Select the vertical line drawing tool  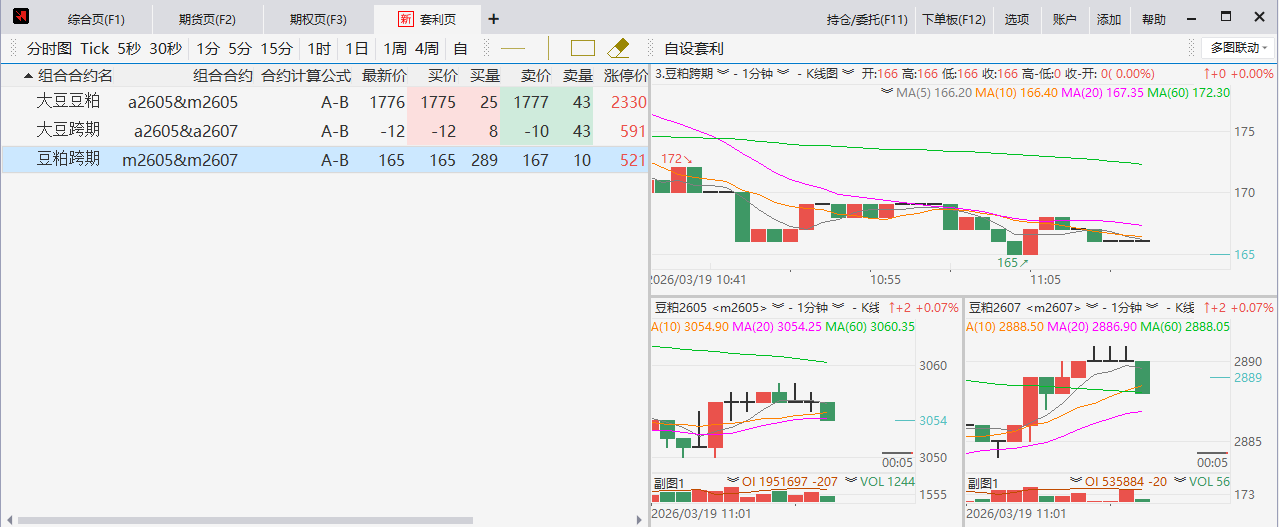(548, 48)
